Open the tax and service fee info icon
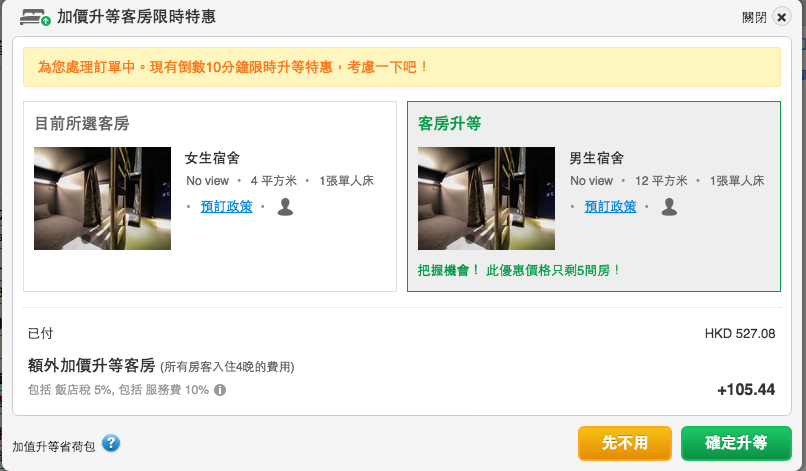 [220, 390]
